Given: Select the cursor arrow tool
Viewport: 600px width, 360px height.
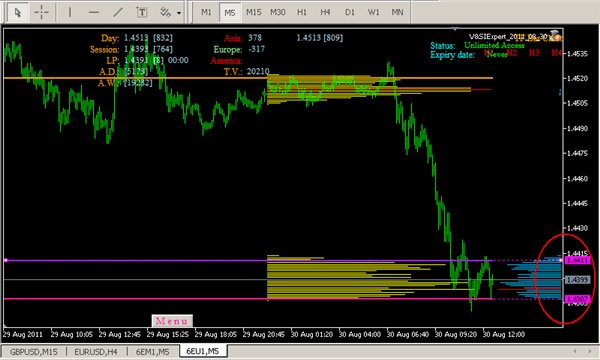Looking at the screenshot, I should pos(18,12).
